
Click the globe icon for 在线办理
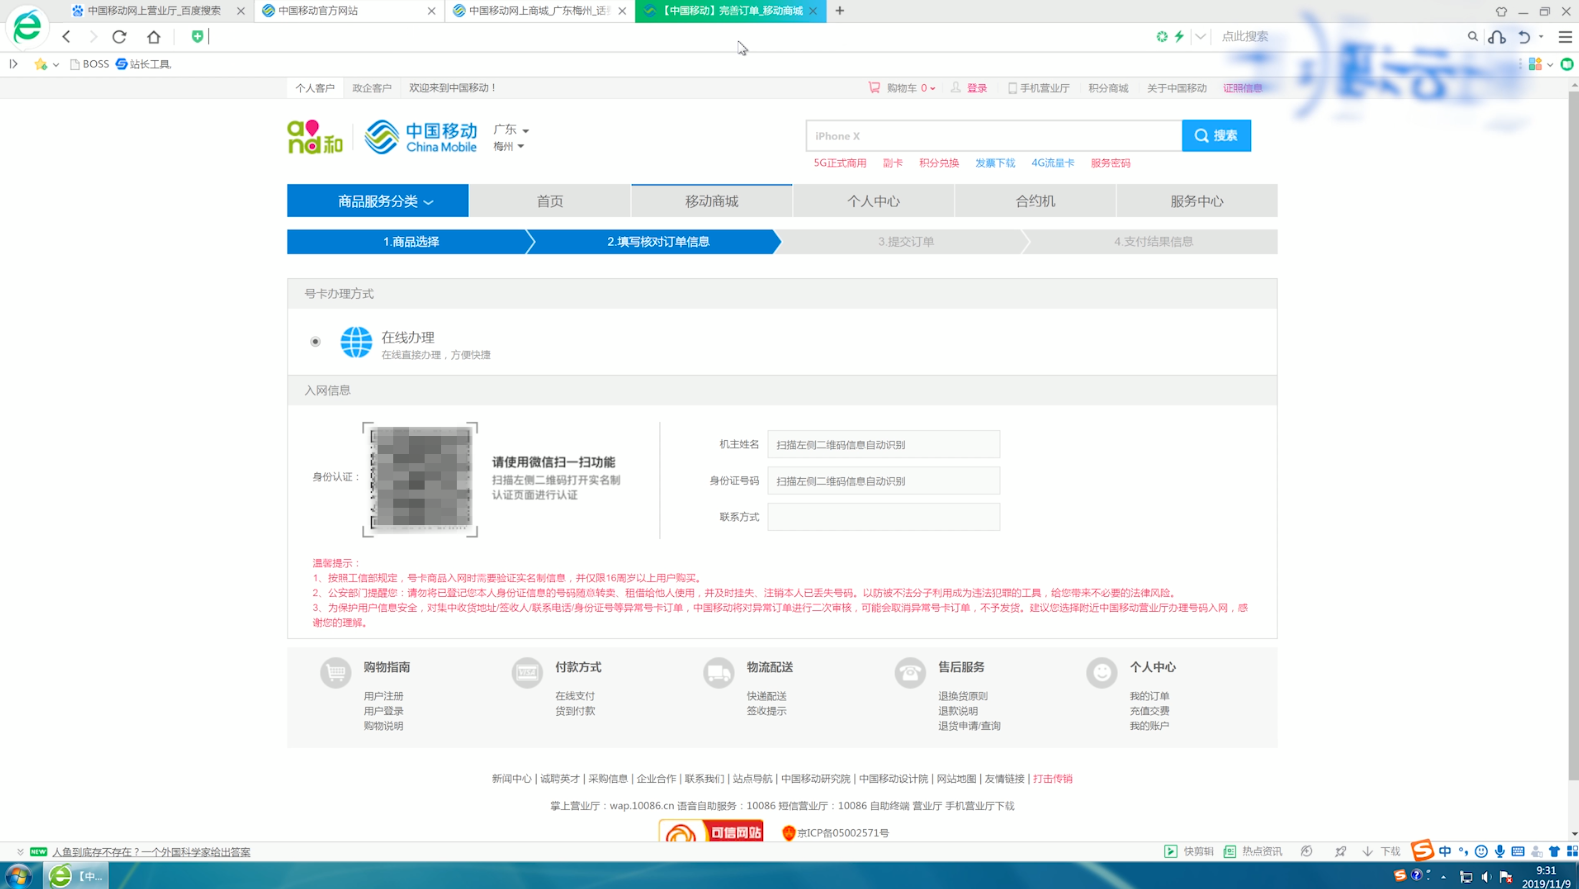click(356, 342)
